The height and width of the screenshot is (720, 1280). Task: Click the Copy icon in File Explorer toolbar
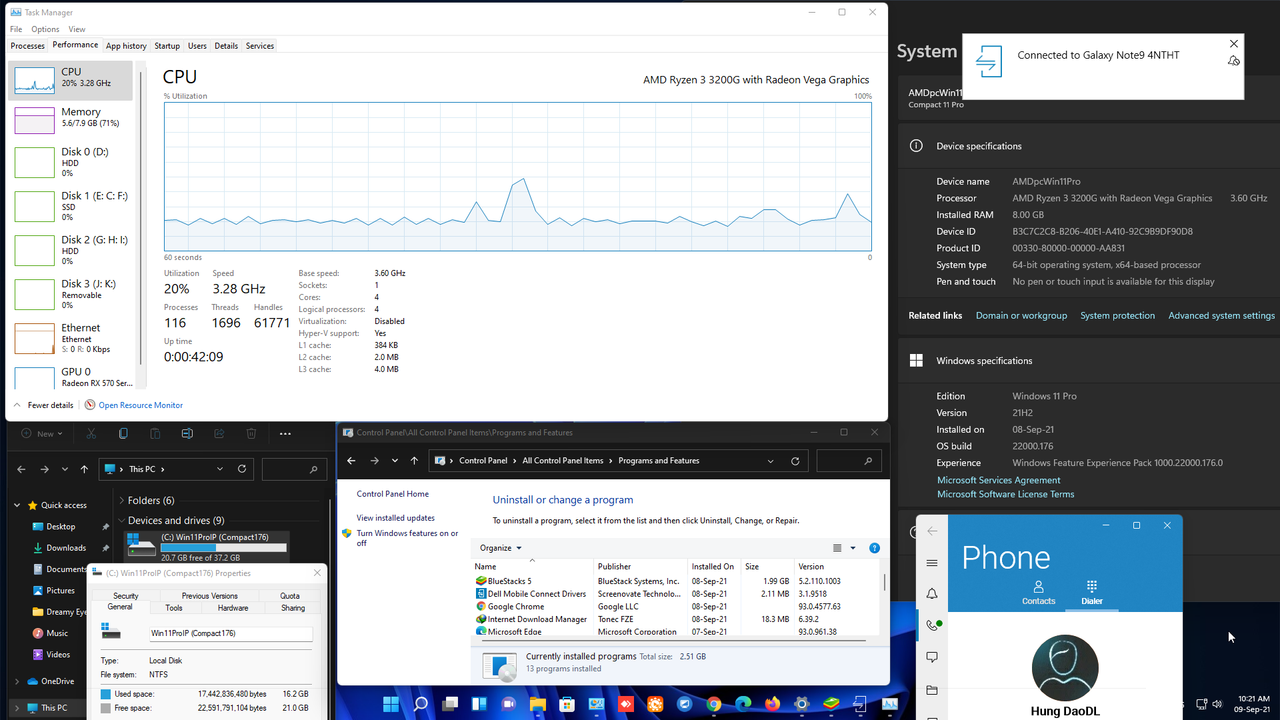(x=123, y=434)
